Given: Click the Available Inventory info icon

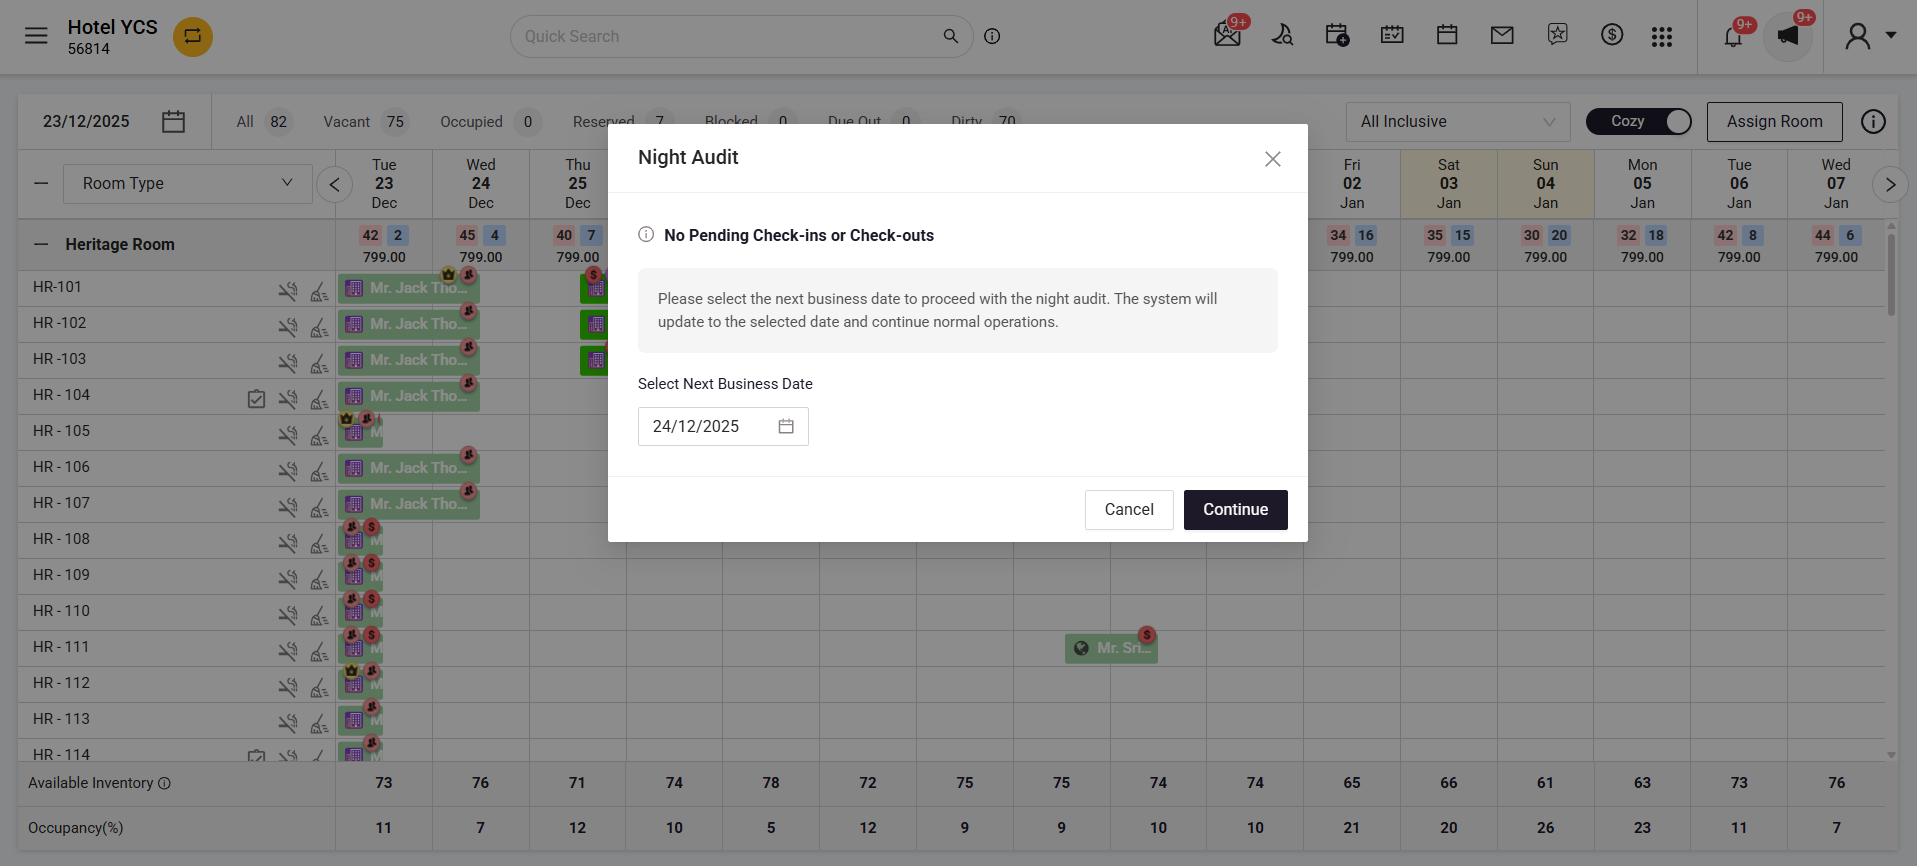Looking at the screenshot, I should [164, 783].
